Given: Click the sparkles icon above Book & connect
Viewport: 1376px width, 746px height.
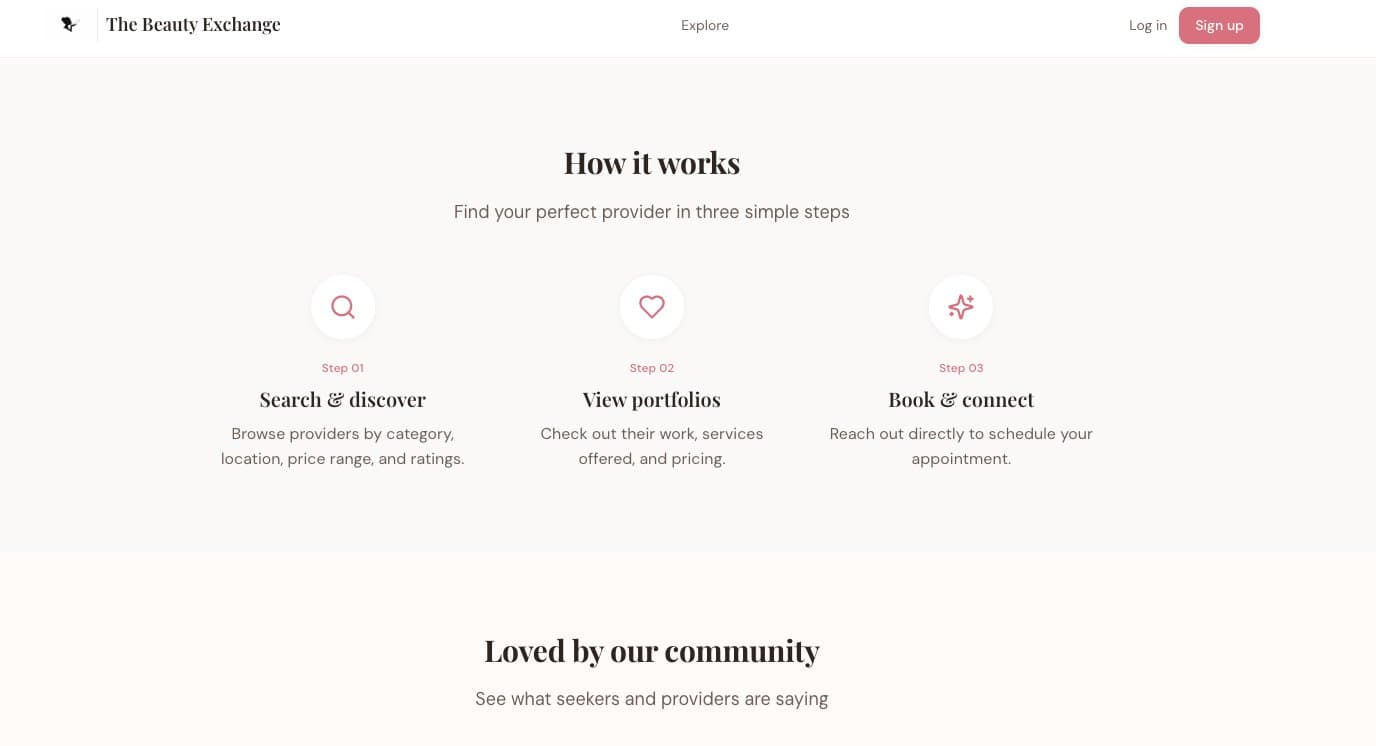Looking at the screenshot, I should pos(961,307).
